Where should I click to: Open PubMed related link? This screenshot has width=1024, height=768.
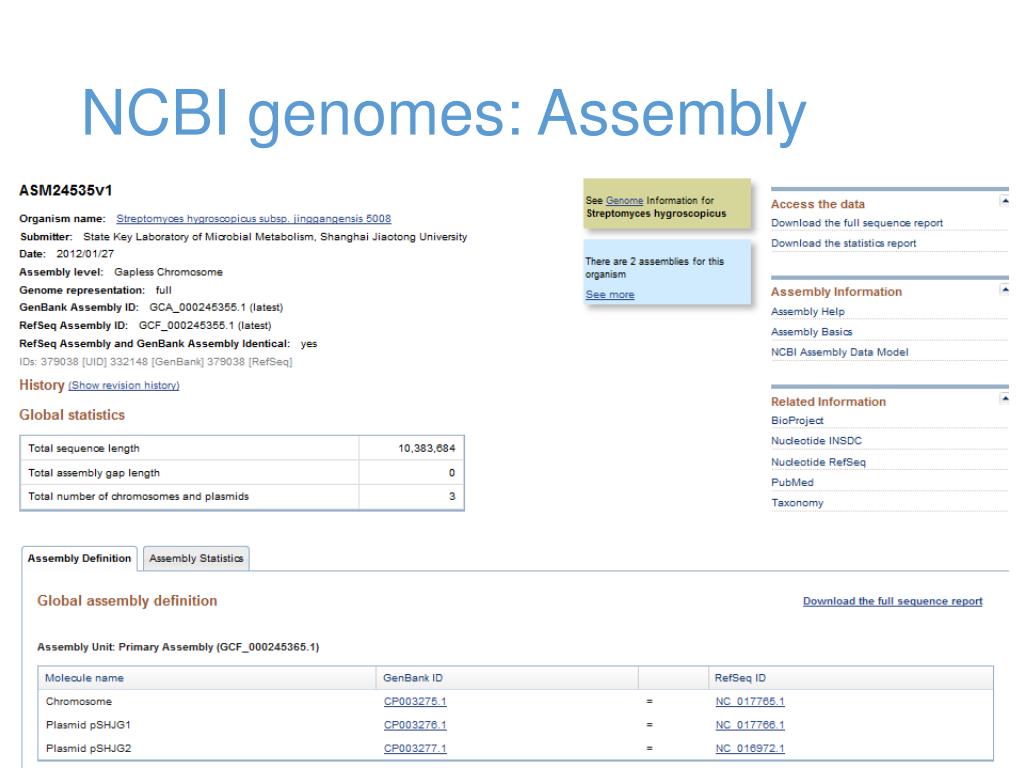(x=792, y=483)
